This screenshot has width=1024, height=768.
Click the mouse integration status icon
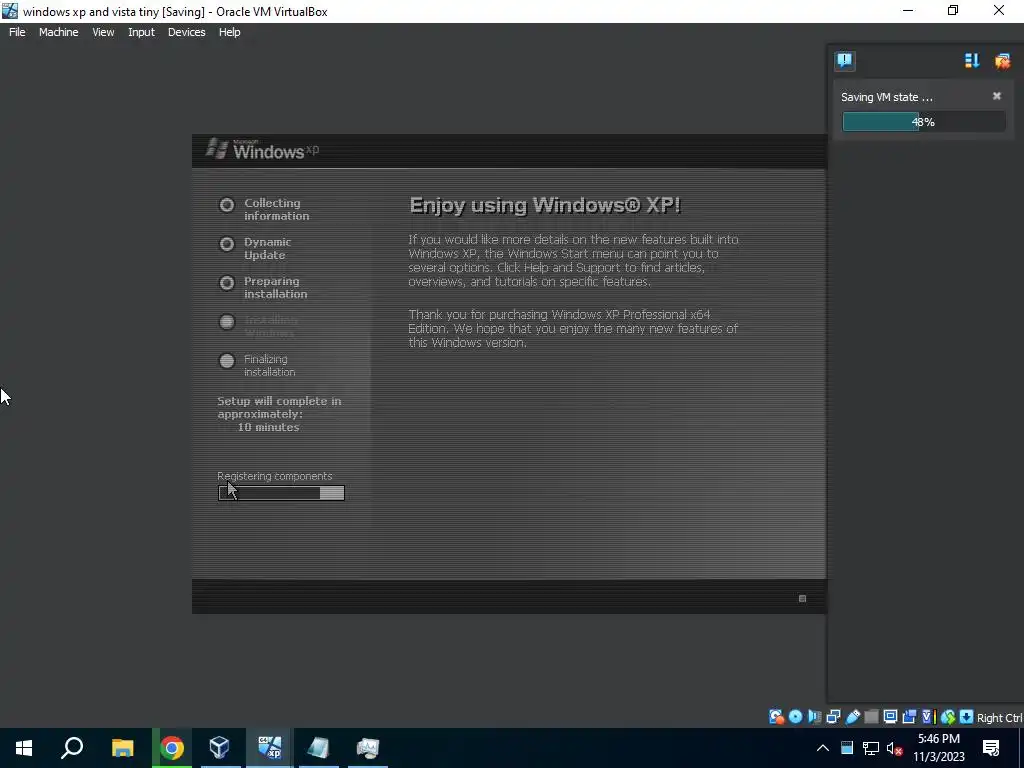click(x=948, y=717)
